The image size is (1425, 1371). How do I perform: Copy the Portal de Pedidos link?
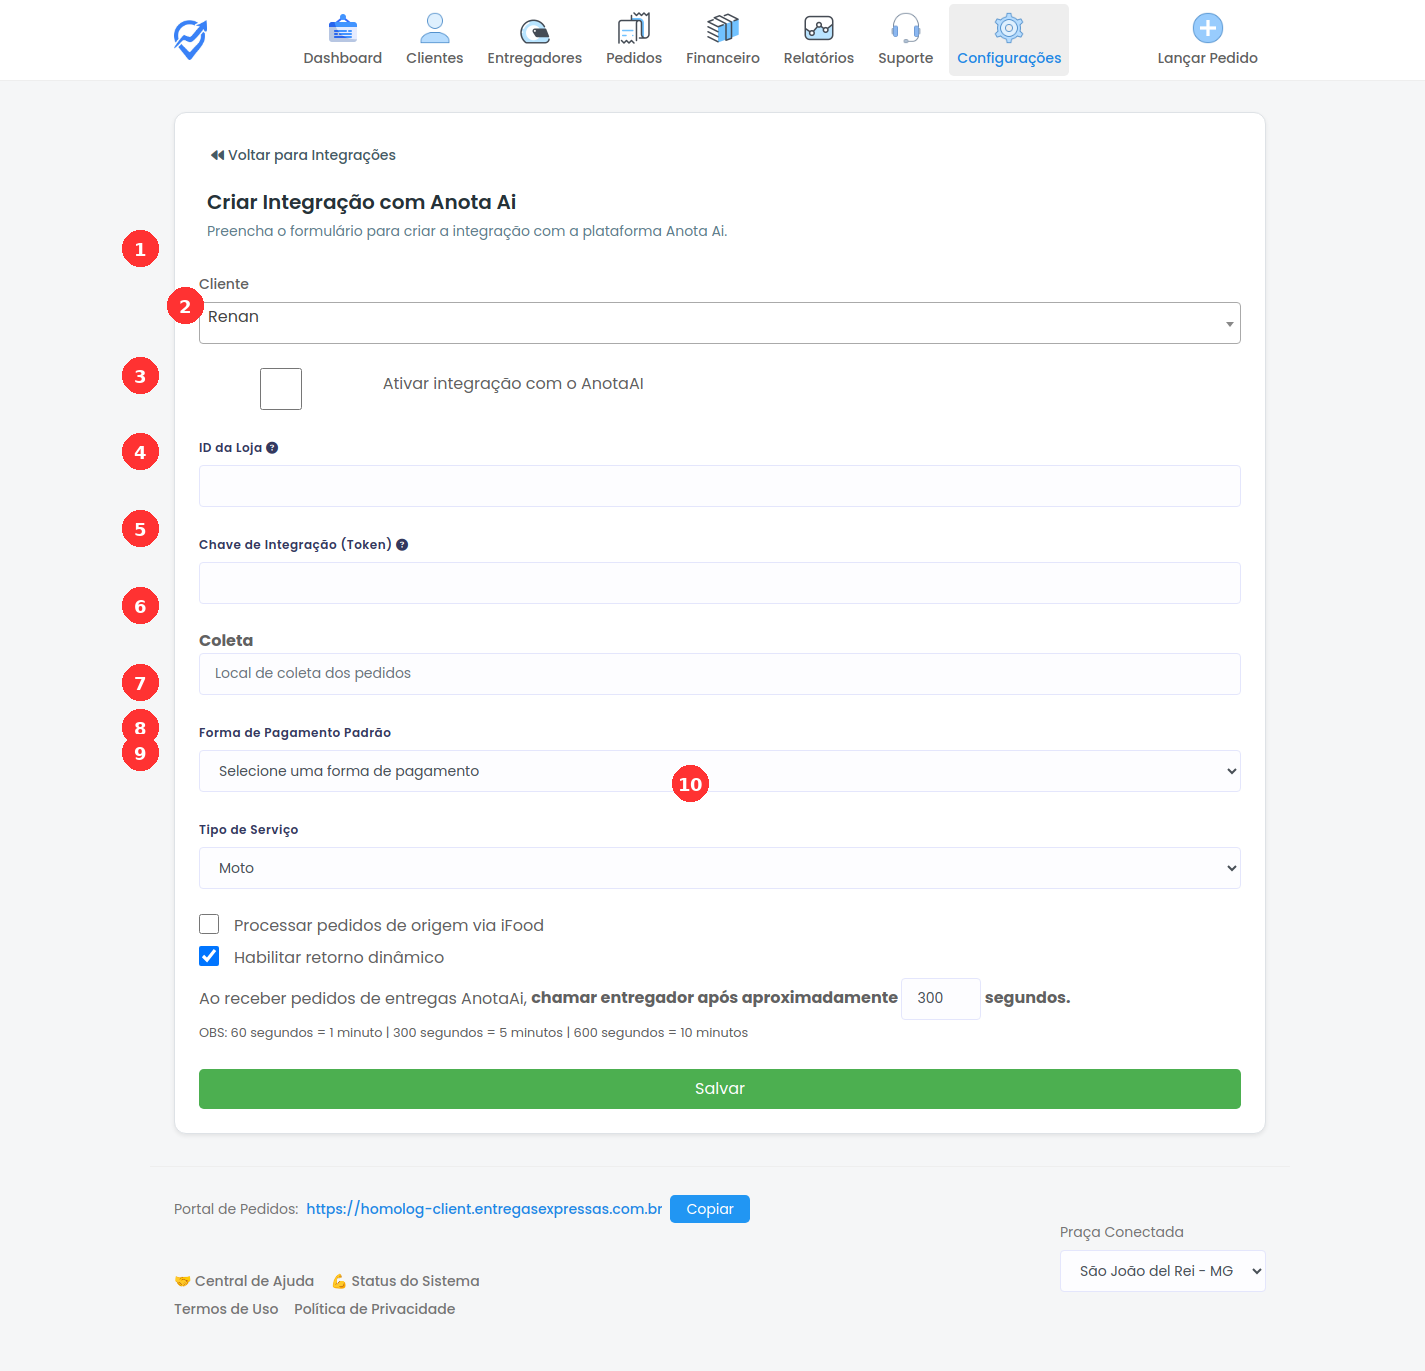[x=709, y=1208]
